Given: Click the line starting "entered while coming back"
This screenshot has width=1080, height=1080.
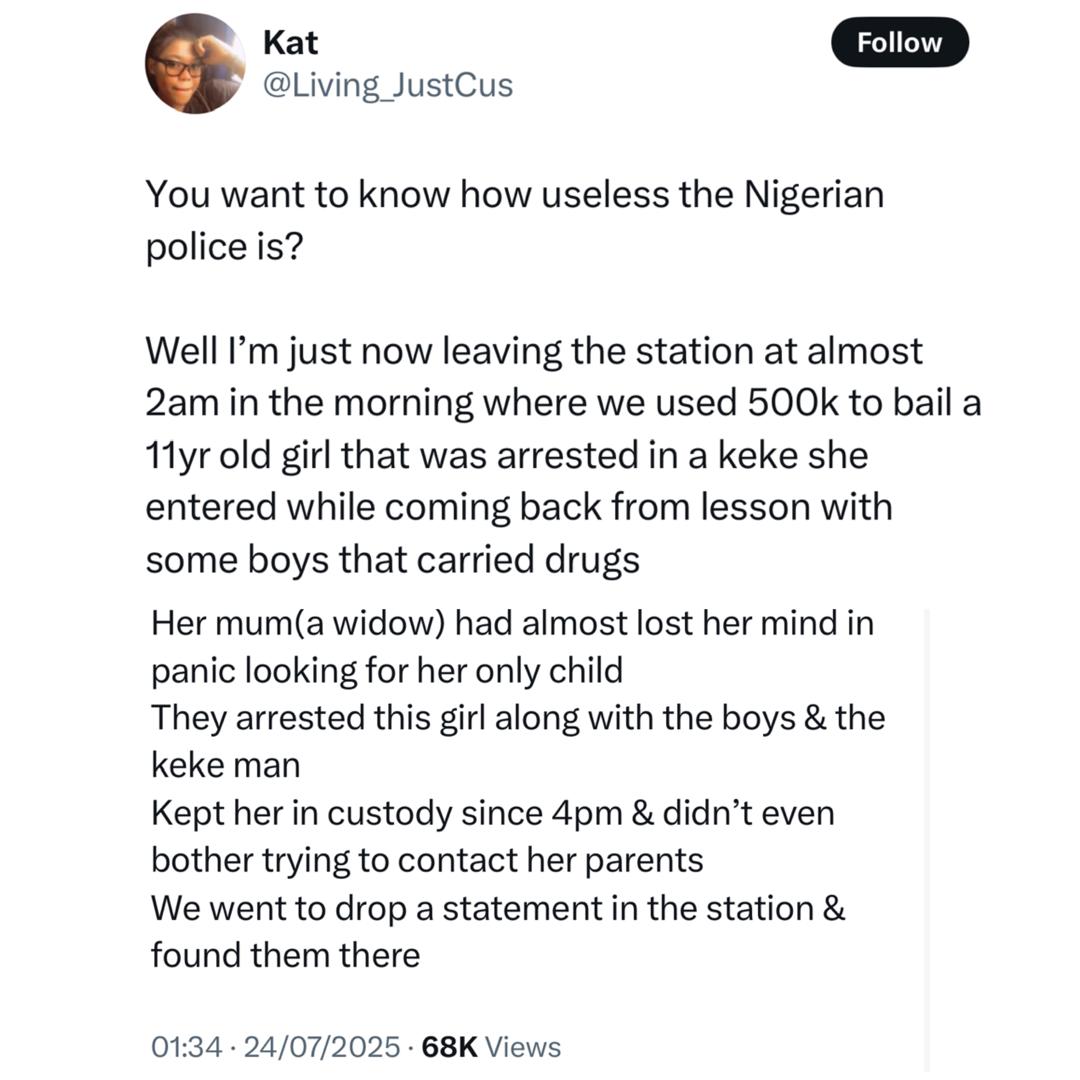Looking at the screenshot, I should [x=519, y=507].
